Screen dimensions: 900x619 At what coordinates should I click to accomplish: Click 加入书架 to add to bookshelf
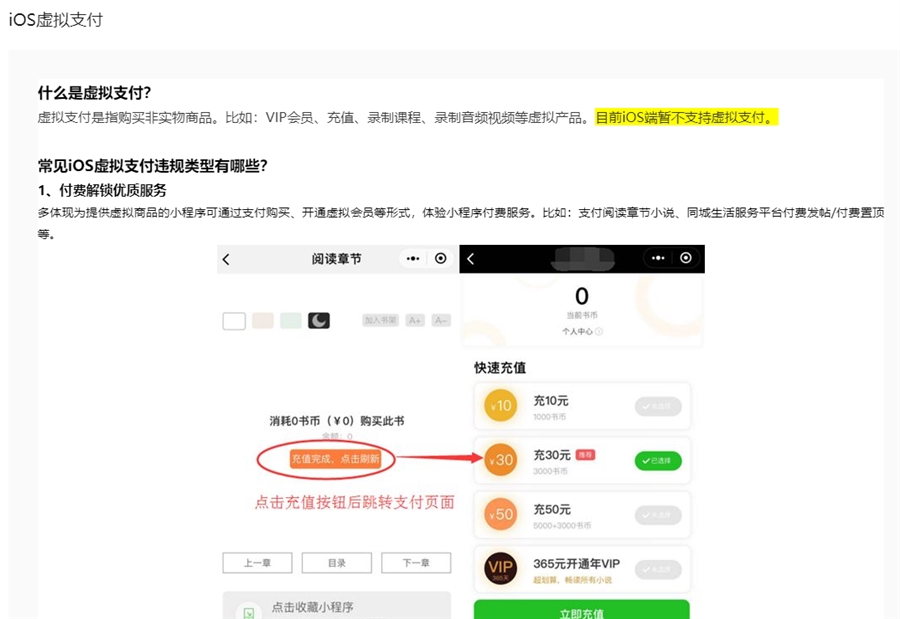[380, 320]
